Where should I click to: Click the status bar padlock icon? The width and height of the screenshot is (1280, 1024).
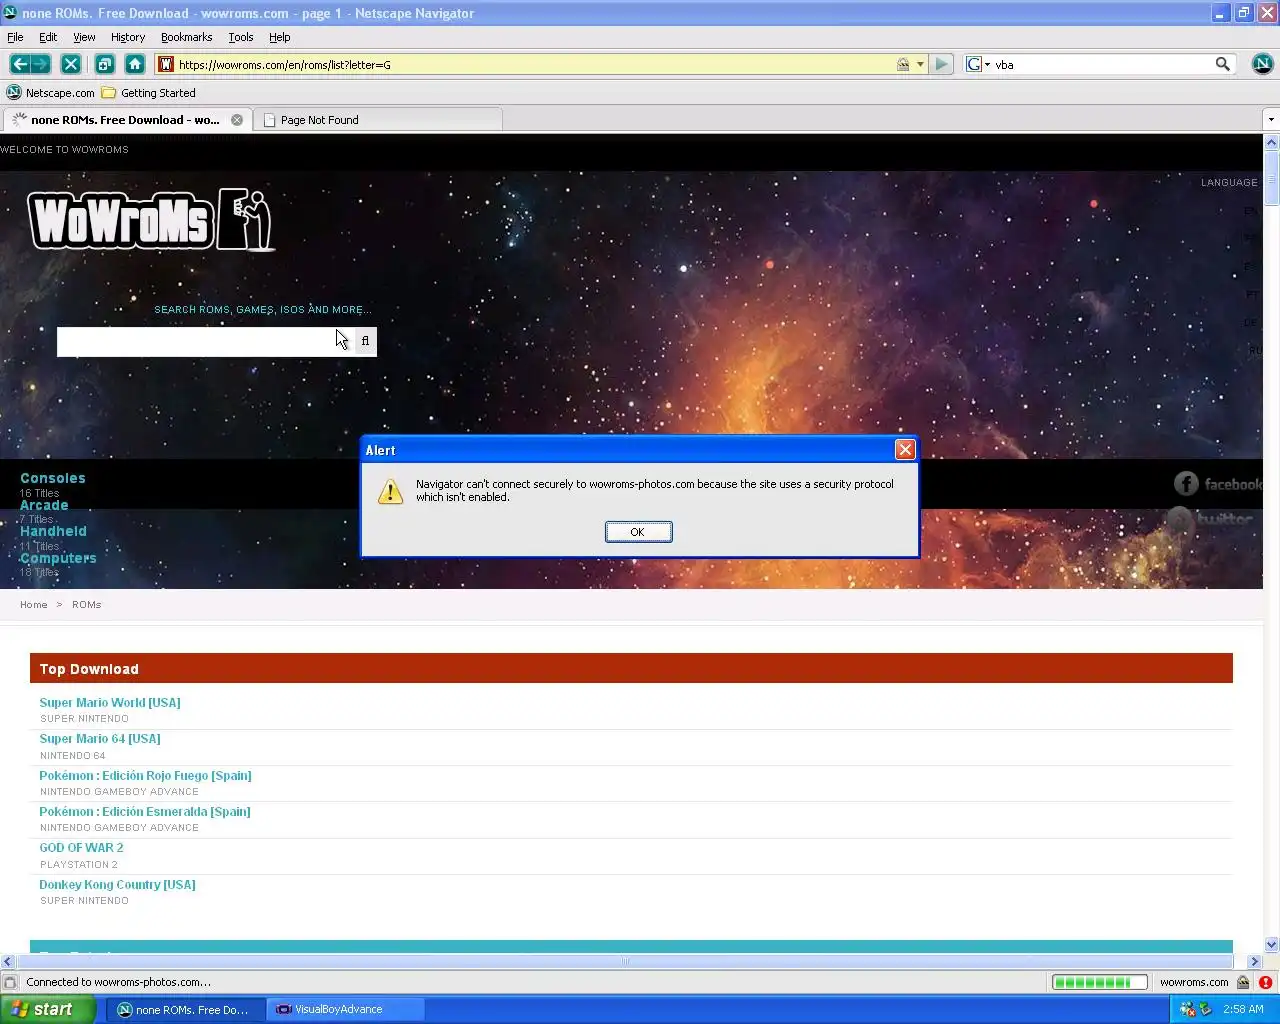coord(1243,982)
